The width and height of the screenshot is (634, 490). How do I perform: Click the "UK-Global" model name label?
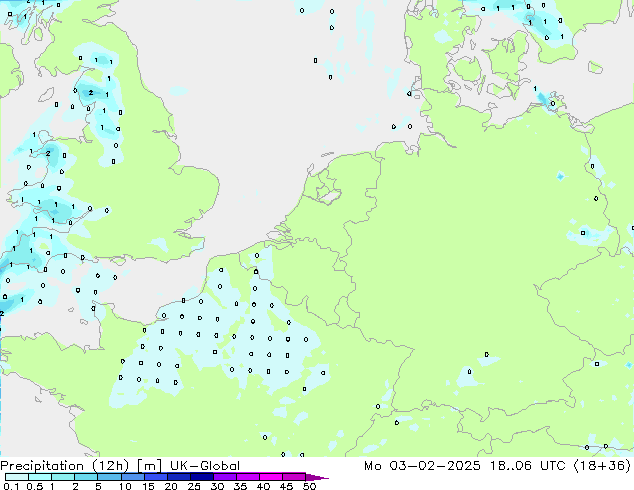coord(205,466)
